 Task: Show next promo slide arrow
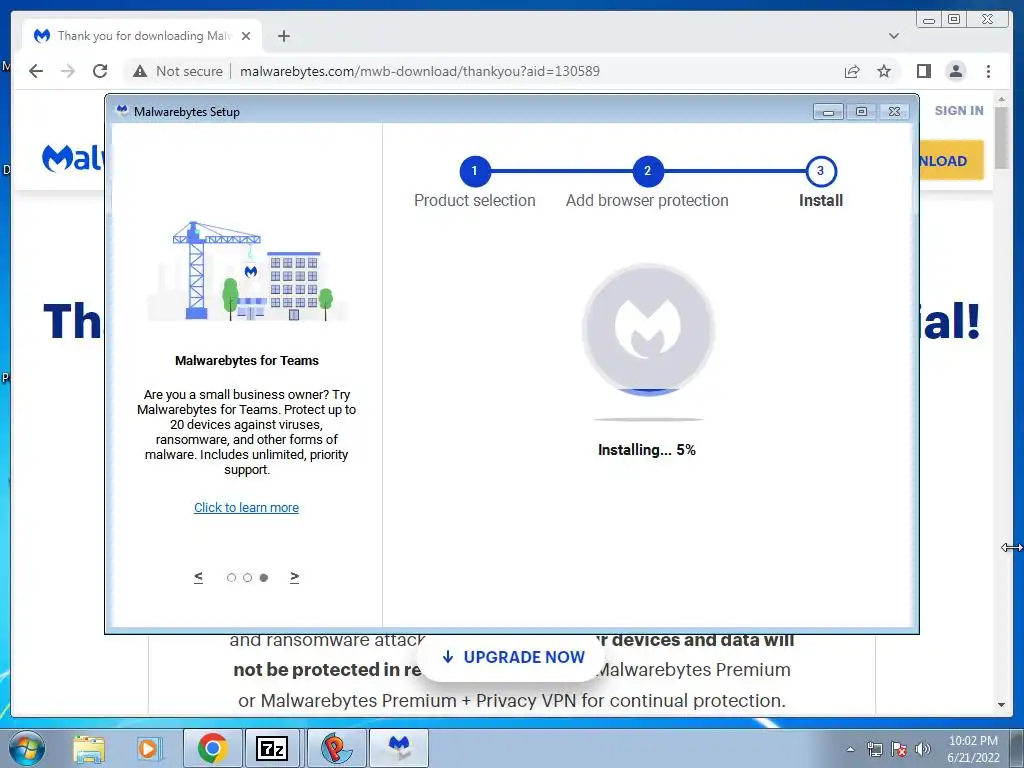click(x=295, y=577)
